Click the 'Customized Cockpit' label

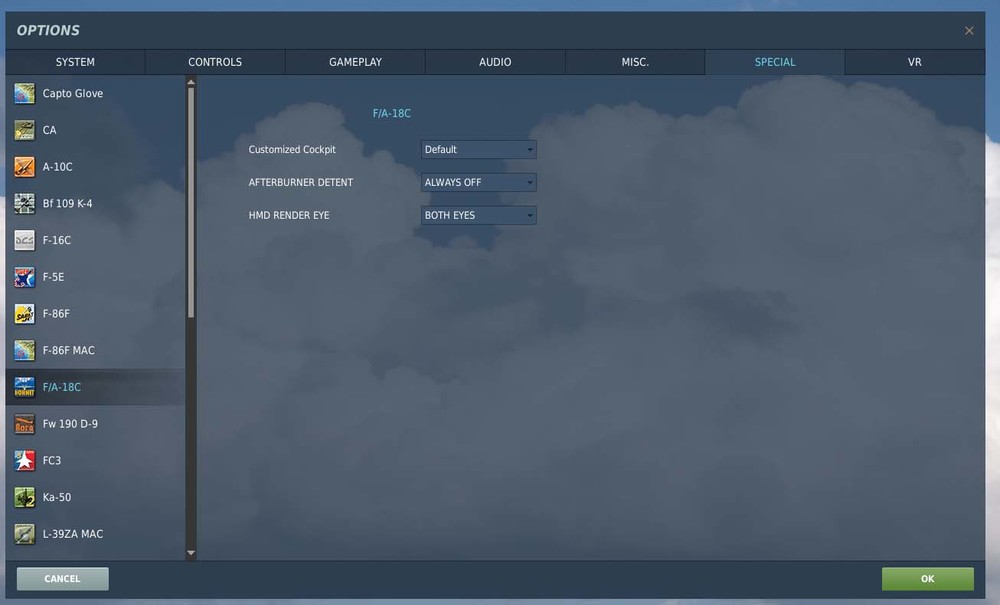pyautogui.click(x=292, y=149)
